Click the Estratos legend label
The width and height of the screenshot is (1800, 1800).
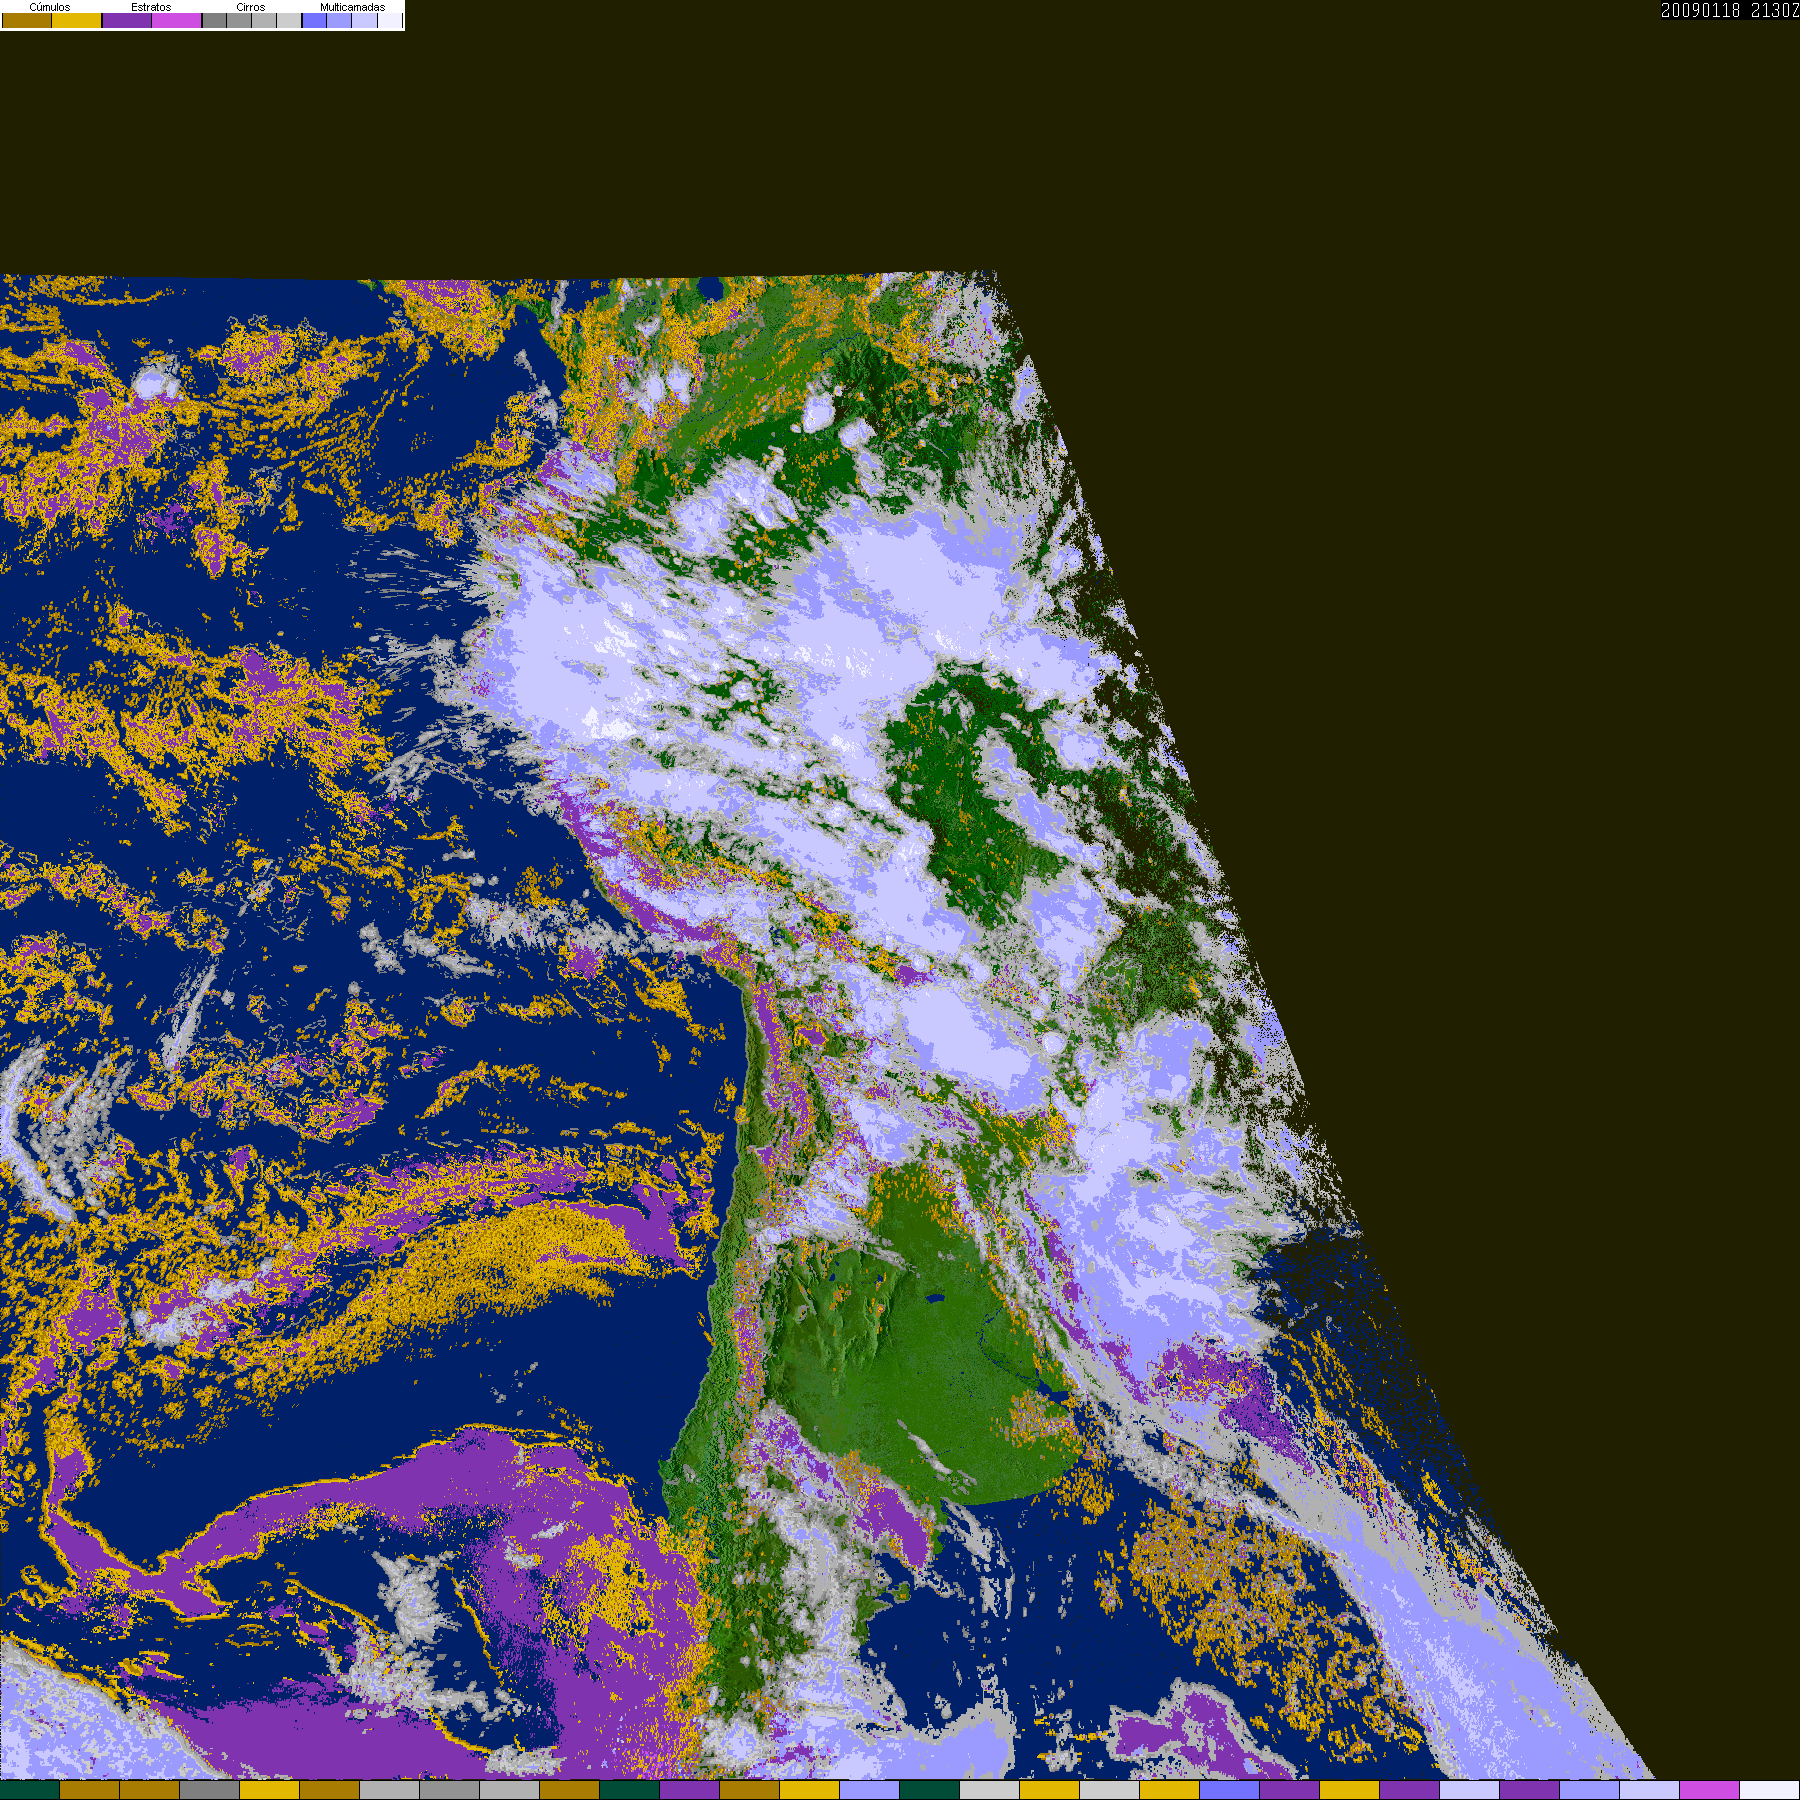coord(151,7)
